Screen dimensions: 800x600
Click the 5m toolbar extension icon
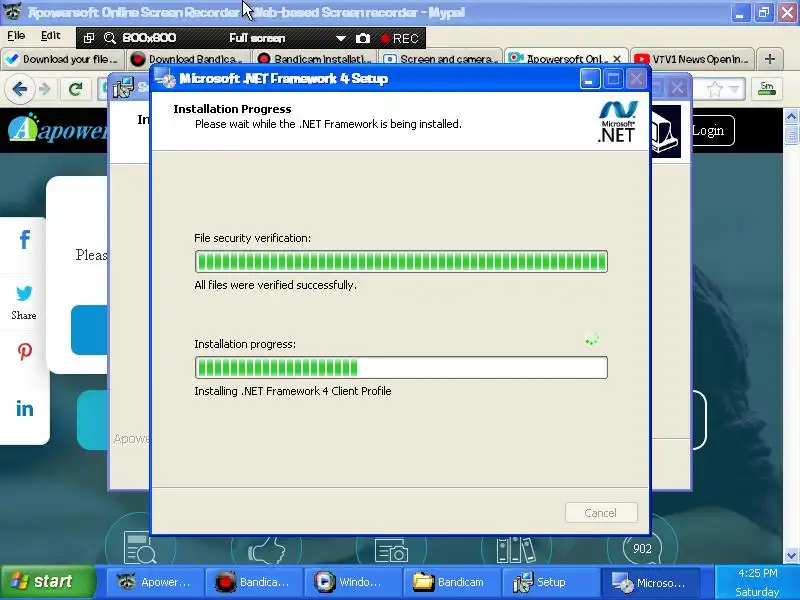(767, 89)
